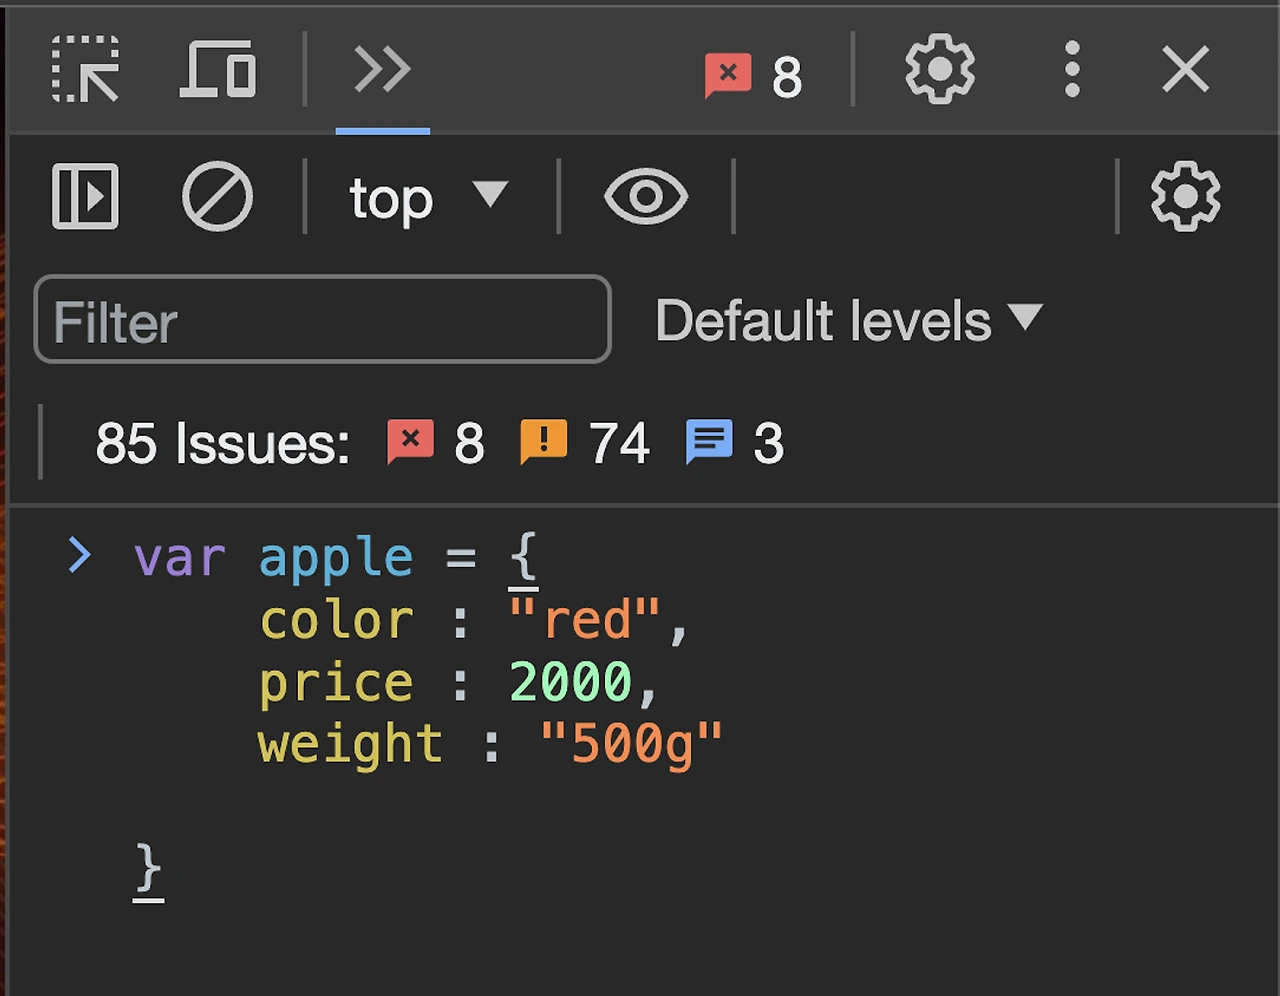Click the red page errors icon in issues bar
The image size is (1280, 996).
[410, 441]
